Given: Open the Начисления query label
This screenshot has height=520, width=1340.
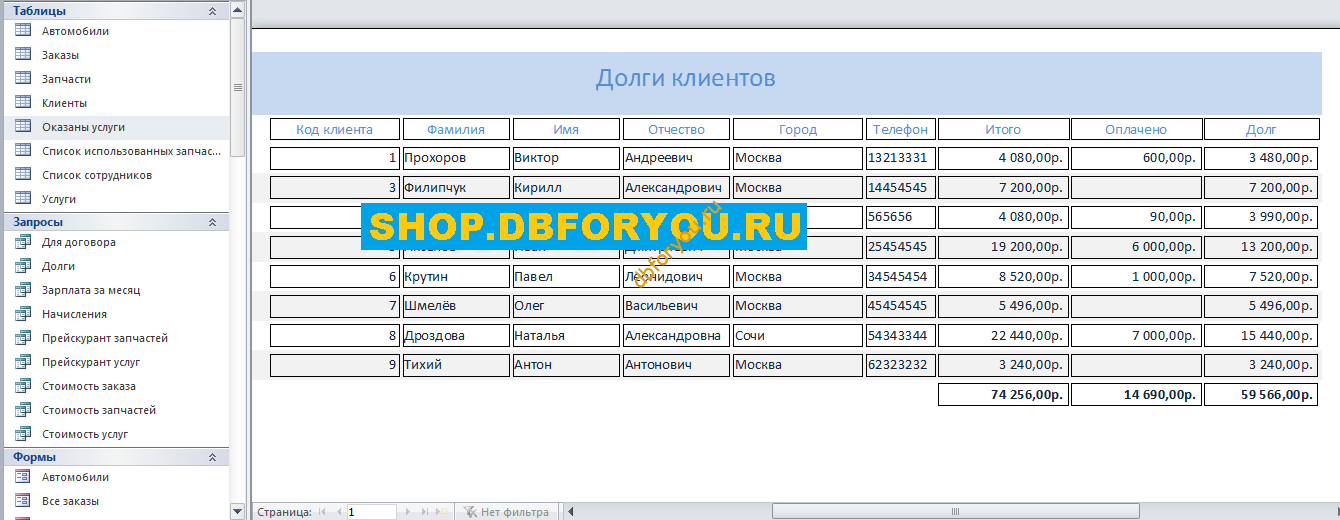Looking at the screenshot, I should tap(74, 314).
